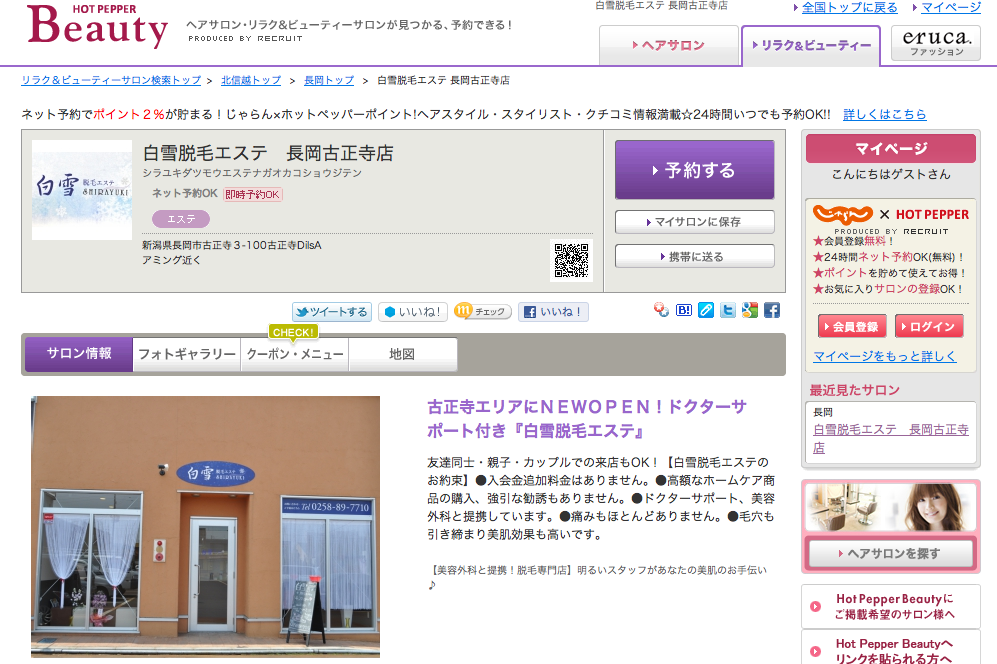Click the woman's hair salon banner photo
997x664 pixels.
pyautogui.click(x=891, y=507)
